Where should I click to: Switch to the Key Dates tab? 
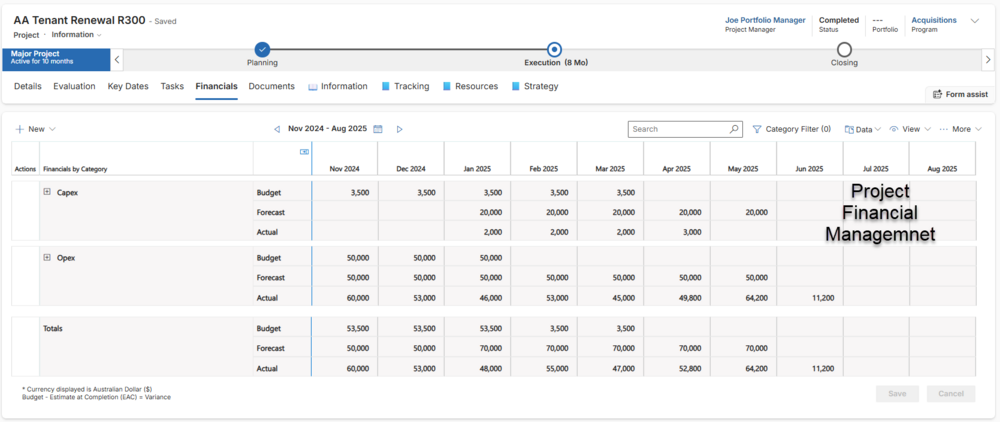click(128, 87)
